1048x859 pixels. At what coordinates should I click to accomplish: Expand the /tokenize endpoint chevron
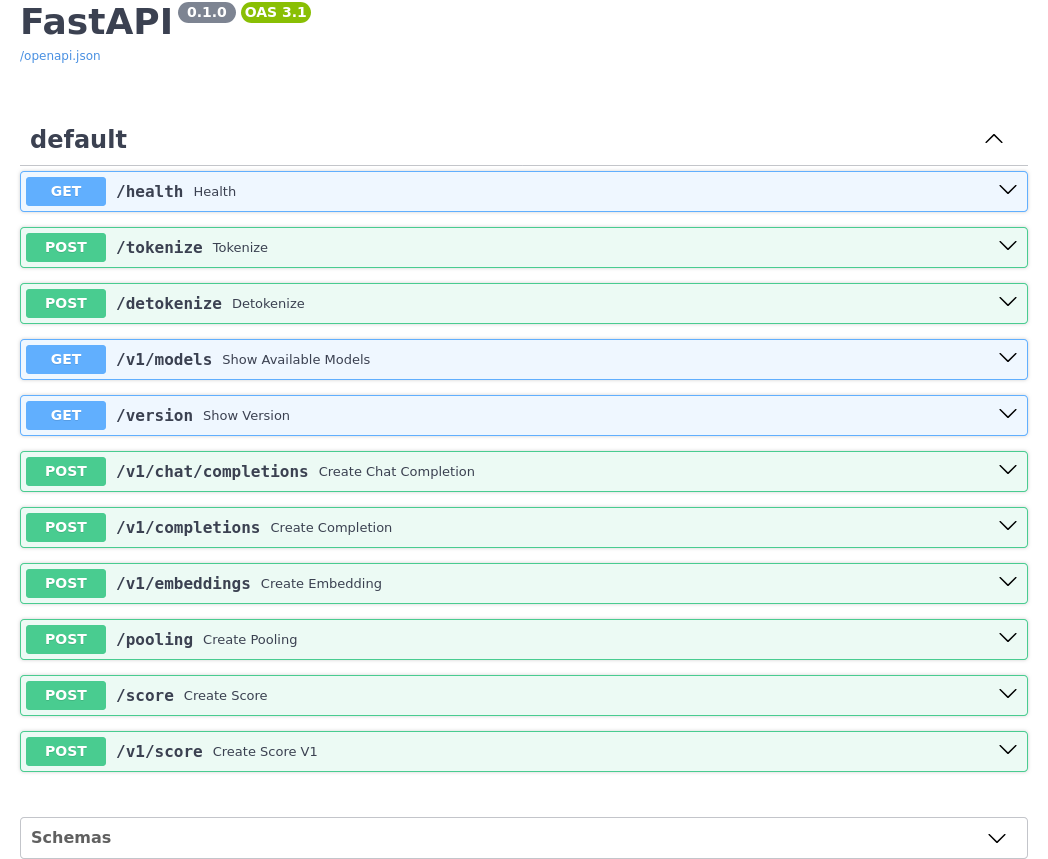(1008, 246)
